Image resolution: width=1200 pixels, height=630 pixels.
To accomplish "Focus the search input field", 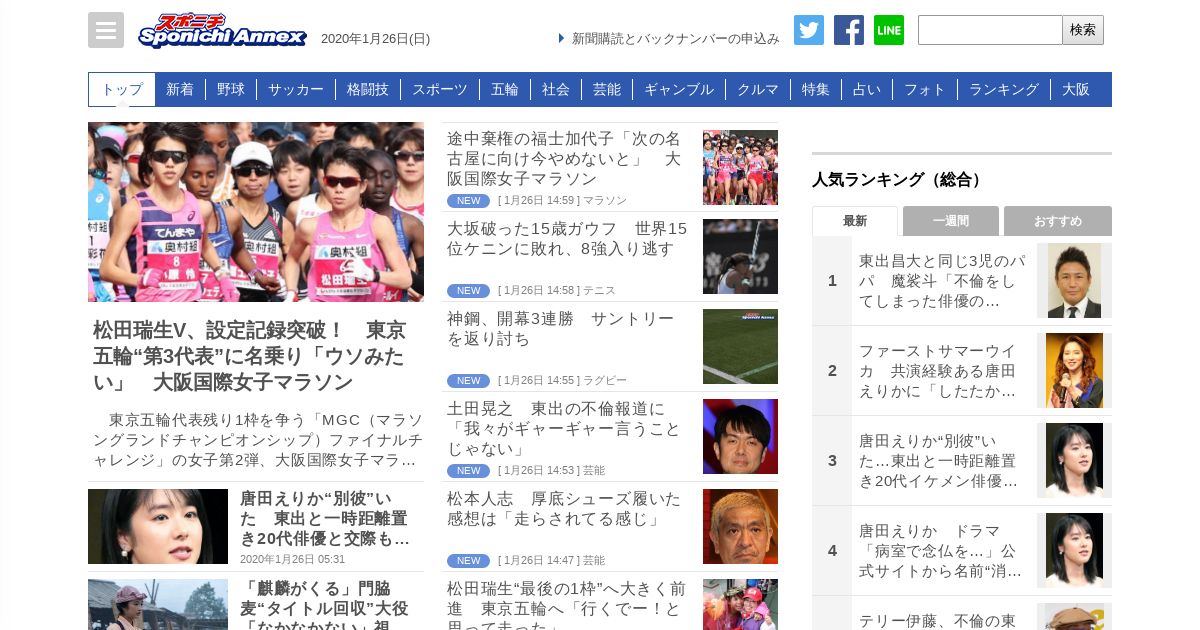I will (x=990, y=30).
